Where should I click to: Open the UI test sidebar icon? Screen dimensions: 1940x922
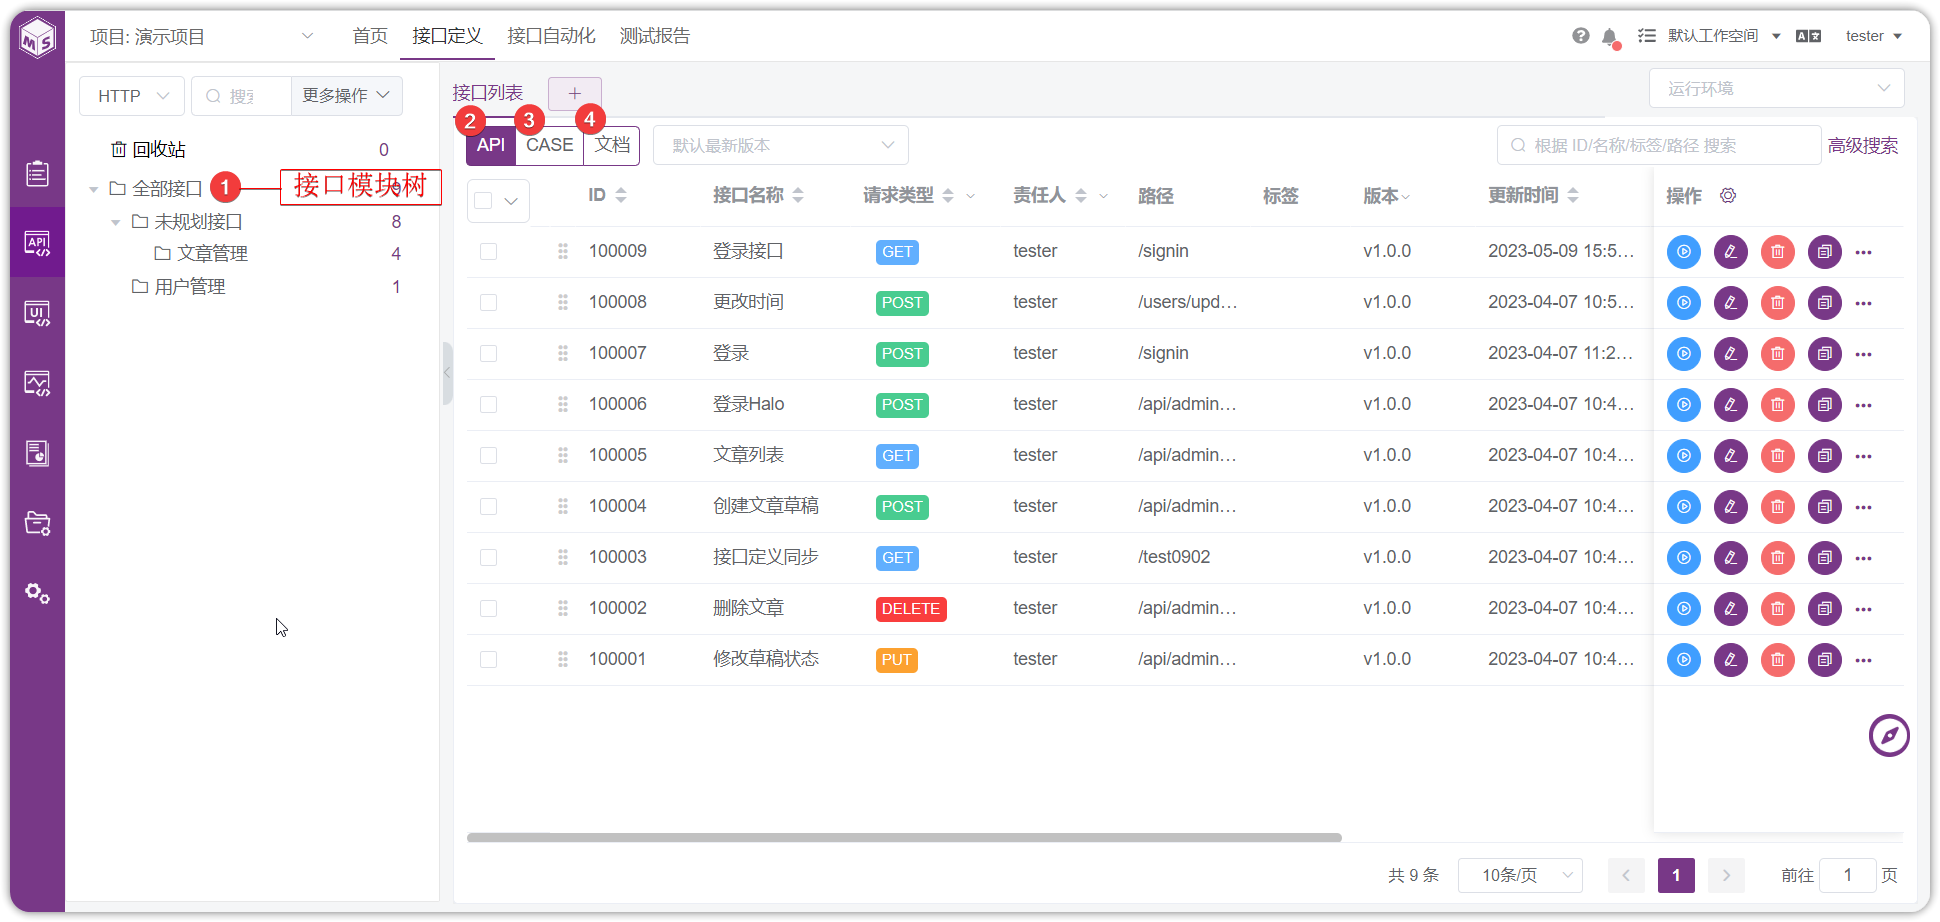(x=37, y=313)
